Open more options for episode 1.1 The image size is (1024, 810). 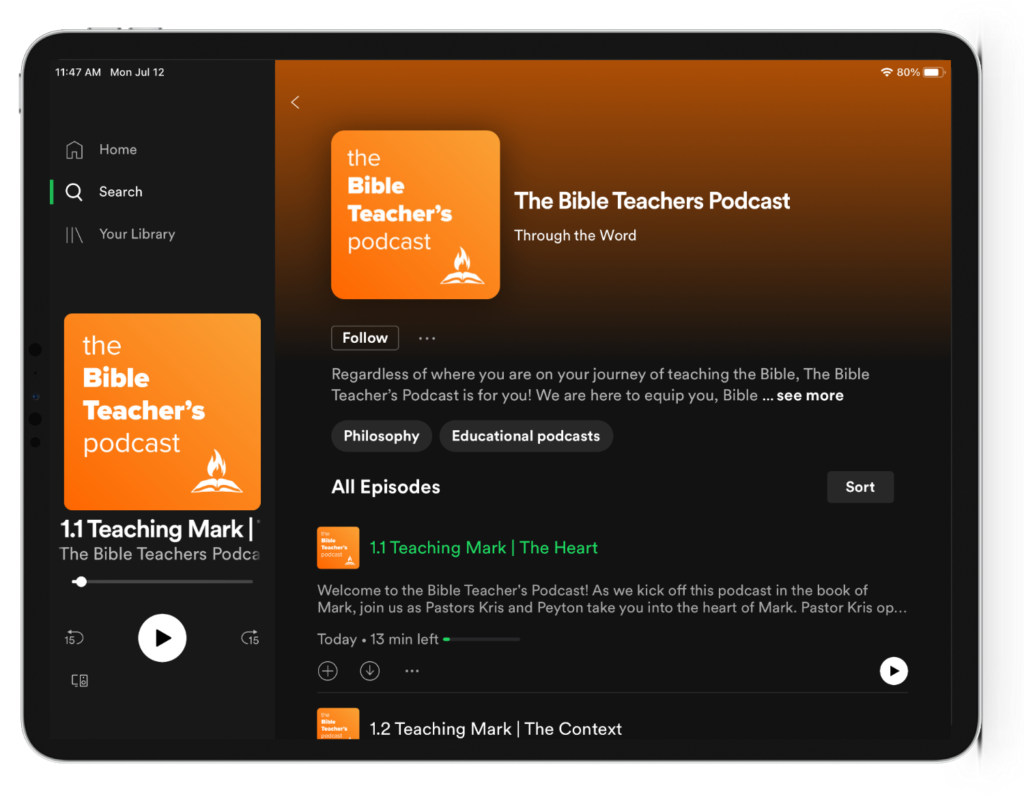click(x=411, y=671)
